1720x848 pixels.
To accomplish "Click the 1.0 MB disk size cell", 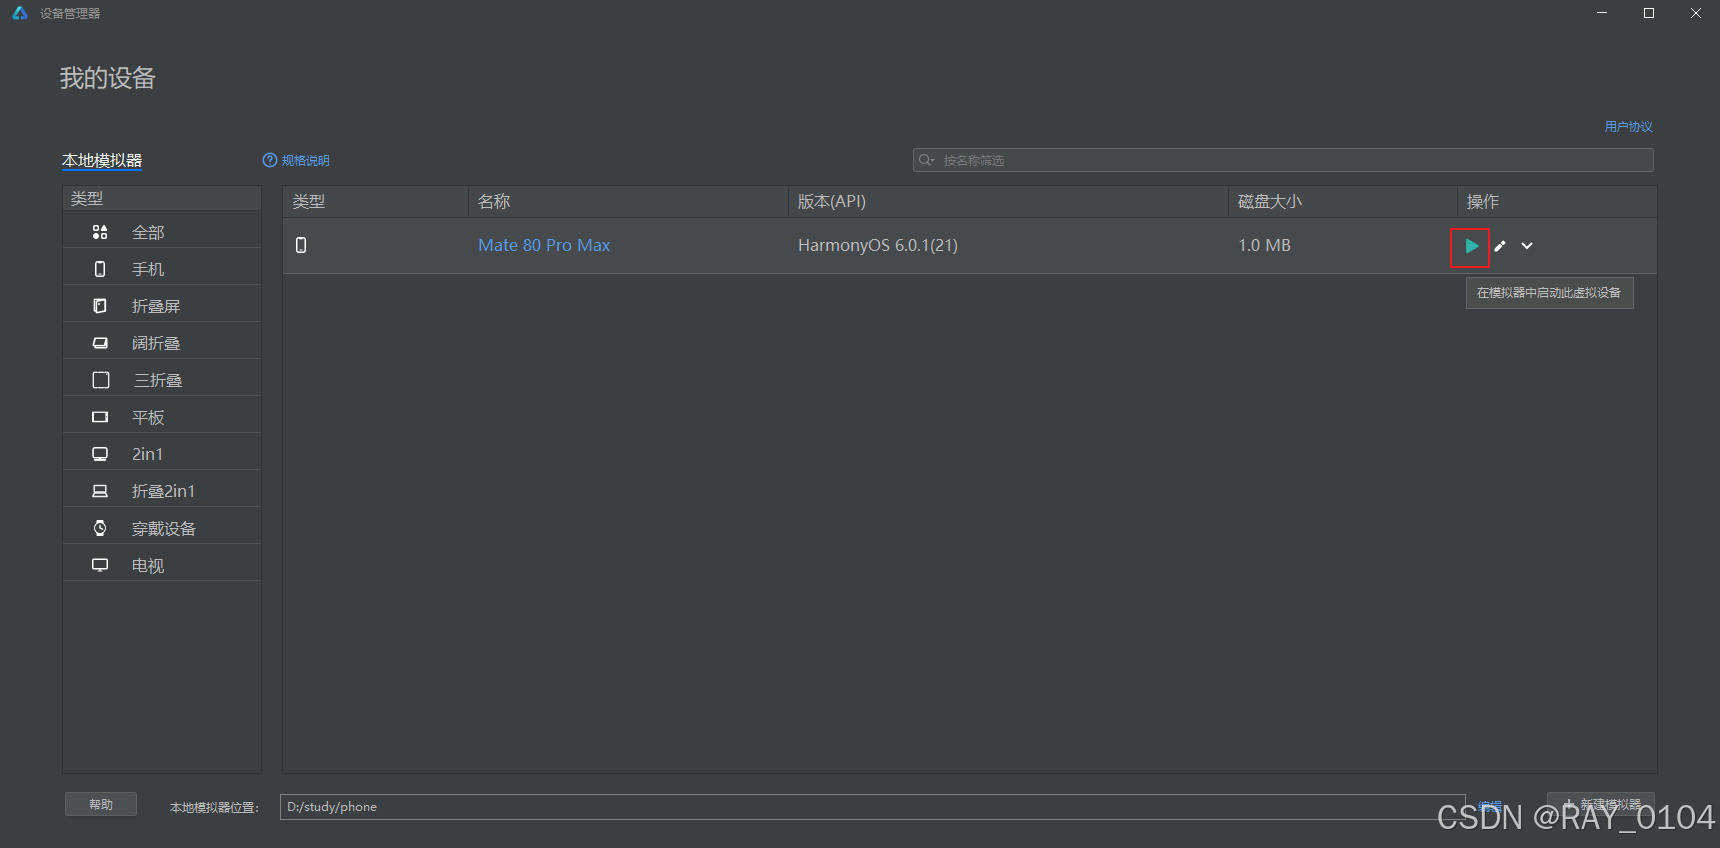I will (1264, 245).
